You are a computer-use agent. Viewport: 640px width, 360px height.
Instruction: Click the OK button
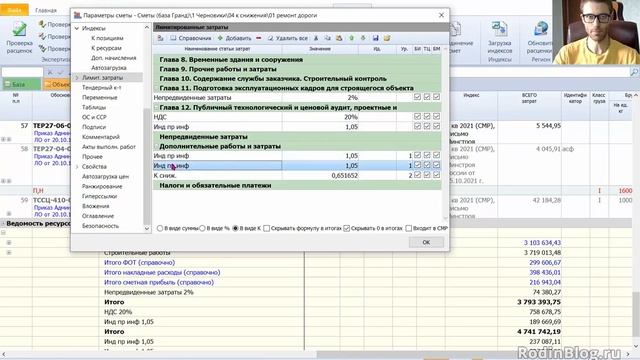coord(426,242)
